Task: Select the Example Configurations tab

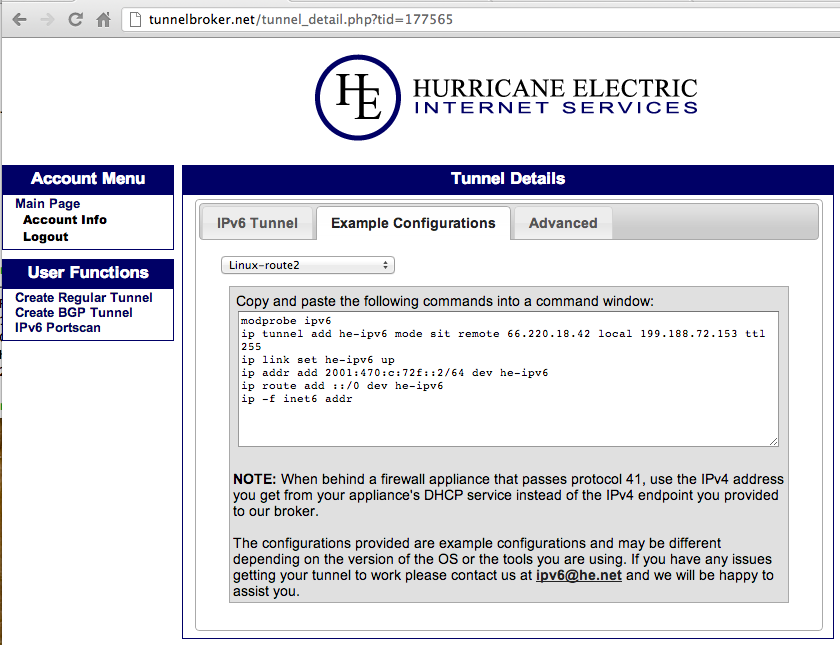Action: click(x=413, y=223)
